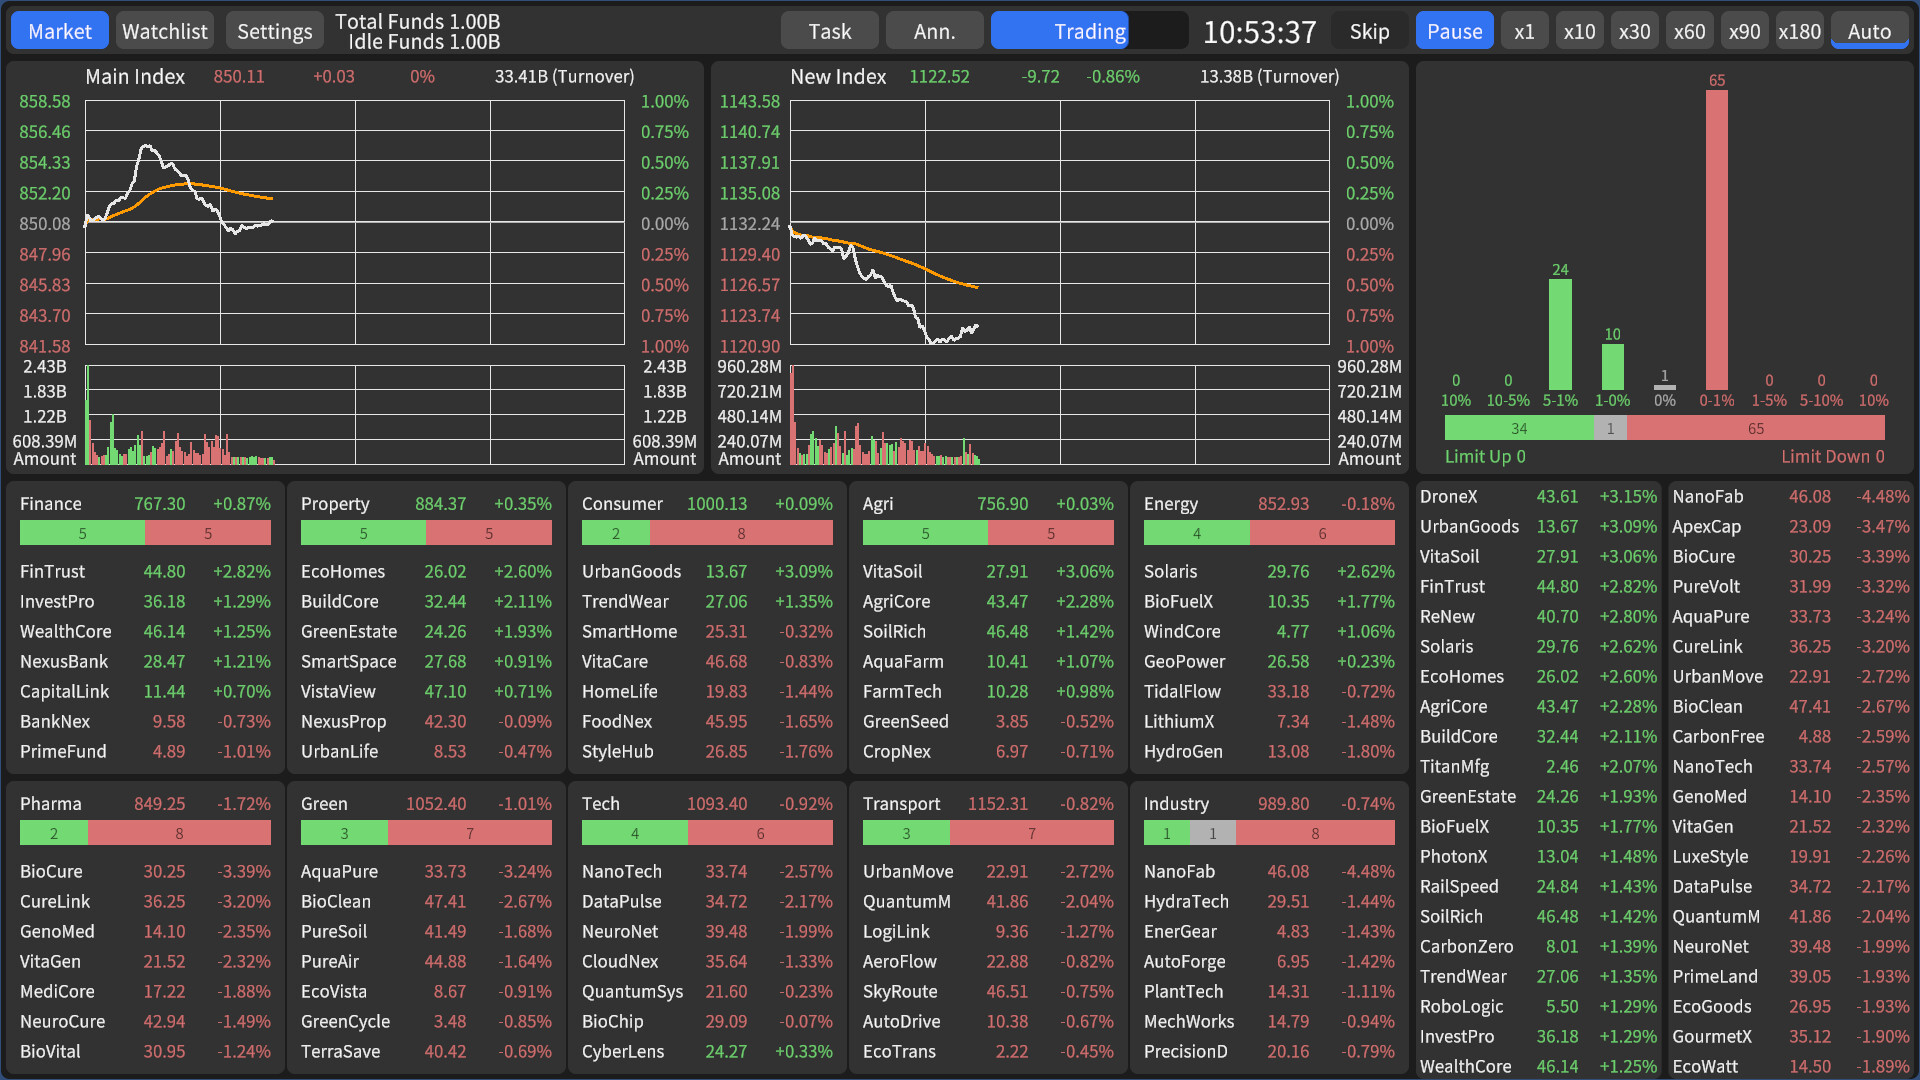The width and height of the screenshot is (1920, 1080).
Task: Enable Auto trading mode
Action: pos(1869,30)
